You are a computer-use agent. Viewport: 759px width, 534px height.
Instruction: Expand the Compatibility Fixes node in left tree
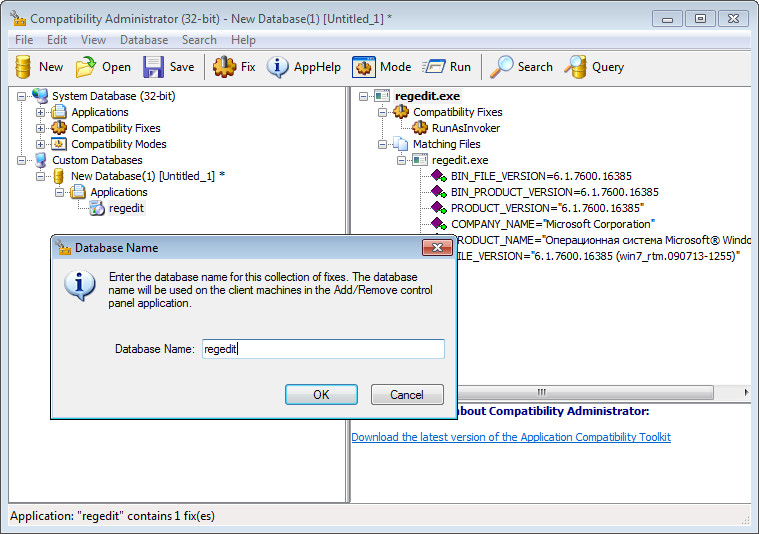(41, 128)
